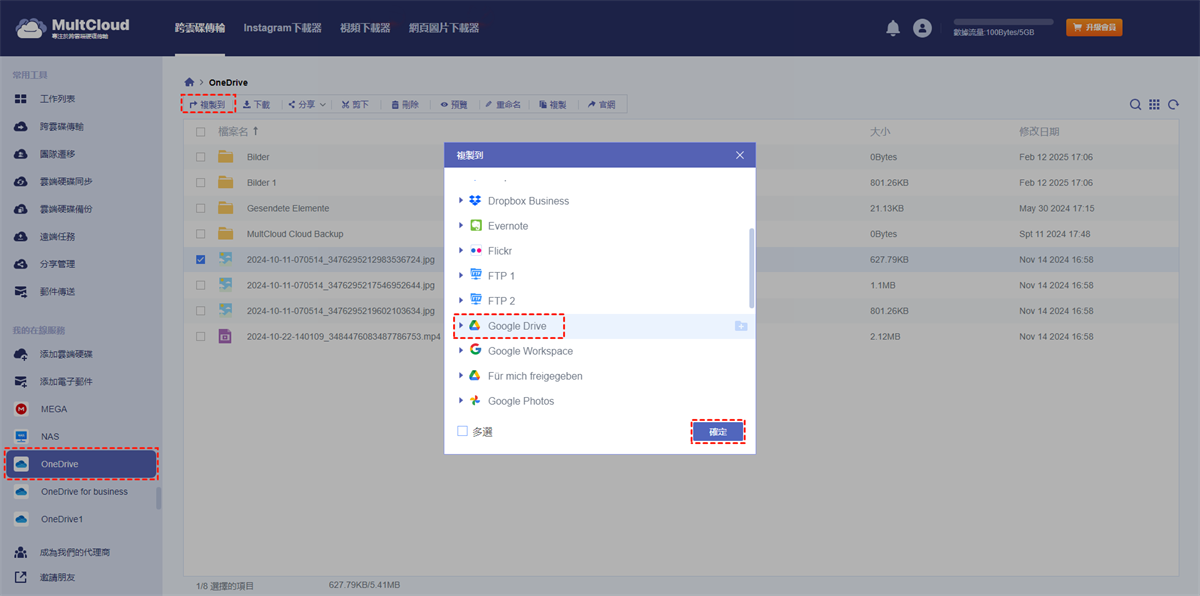
Task: Check the MultCloud Cloud Backup checkbox
Action: pos(201,234)
